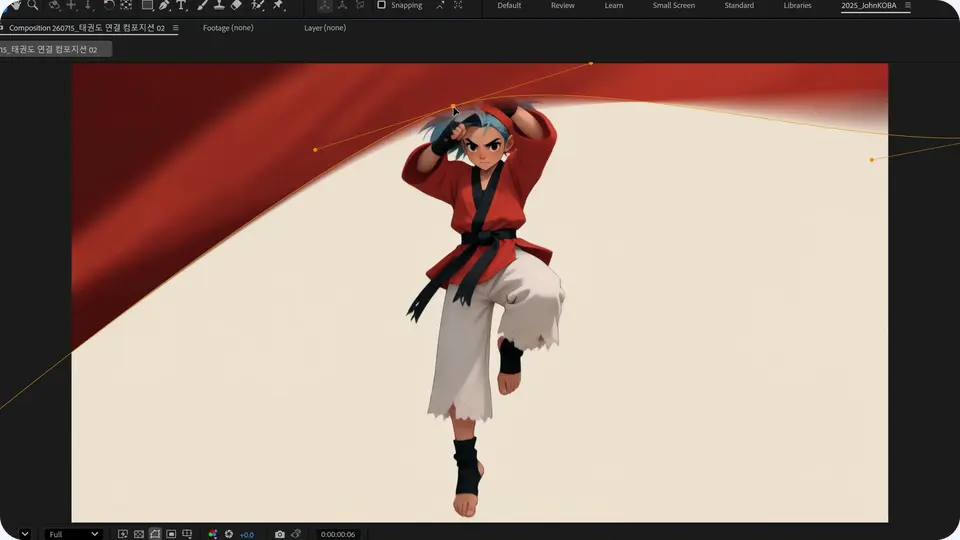Select the Rotation tool
The height and width of the screenshot is (540, 960).
pos(109,5)
